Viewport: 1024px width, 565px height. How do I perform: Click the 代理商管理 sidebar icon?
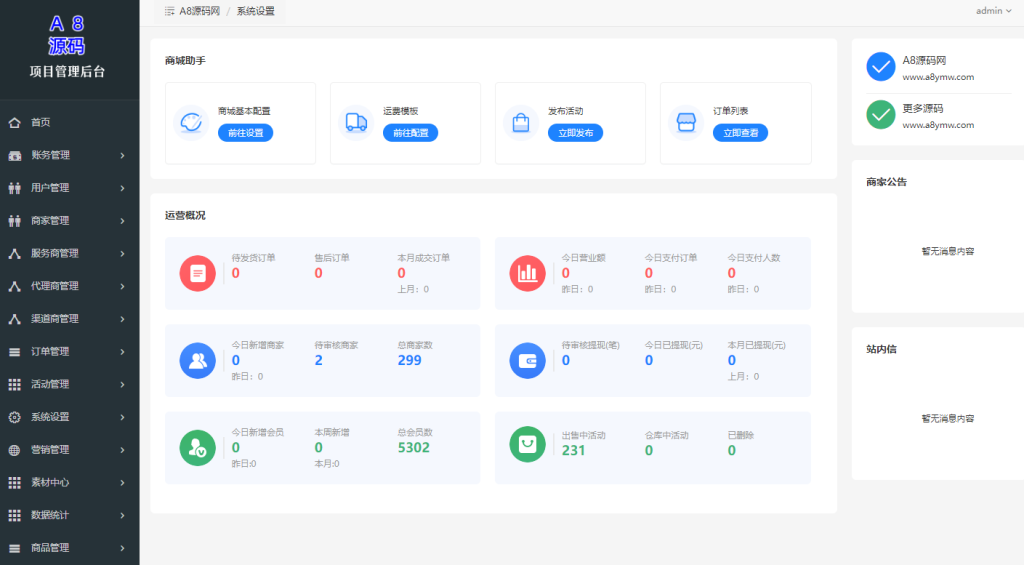[x=14, y=286]
